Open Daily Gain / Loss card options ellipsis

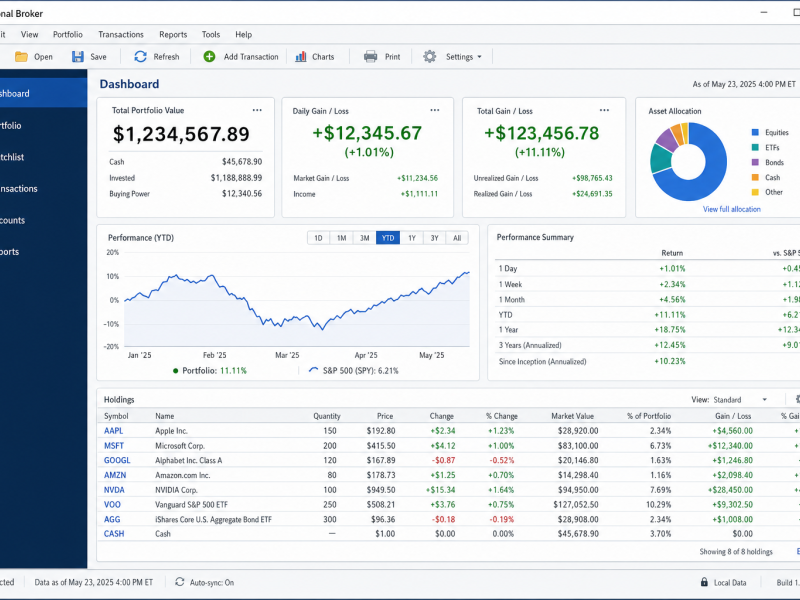(x=435, y=110)
